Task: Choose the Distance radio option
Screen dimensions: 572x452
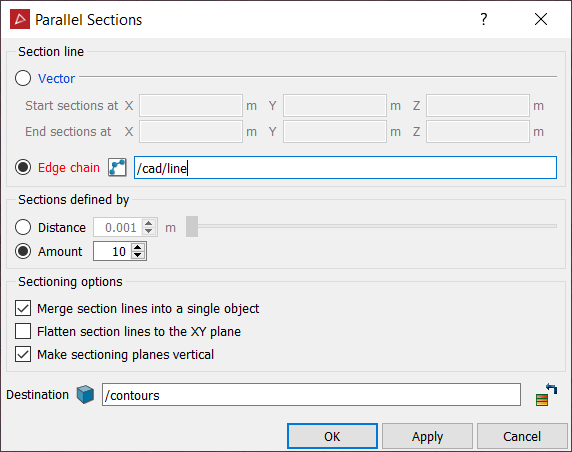Action: 23,227
